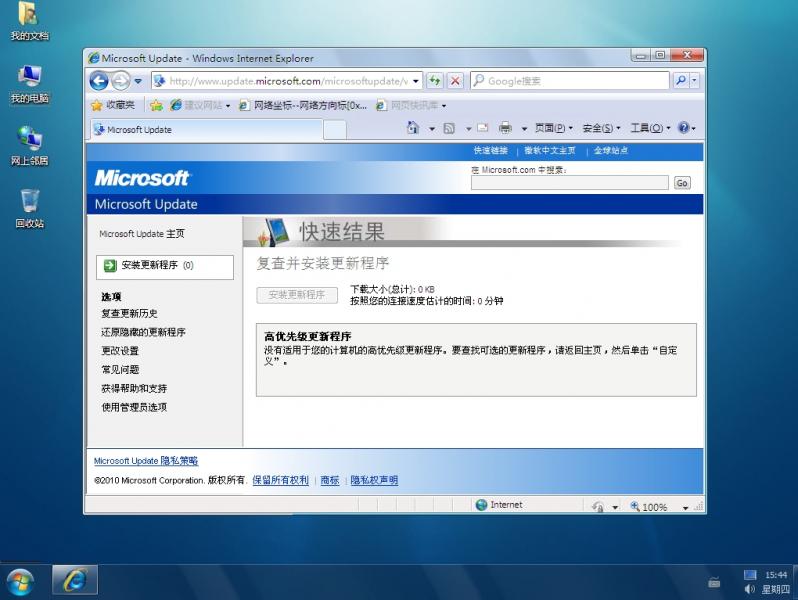Screen dimensions: 798x600
Task: Click the 100% zoom level button
Action: tap(649, 507)
